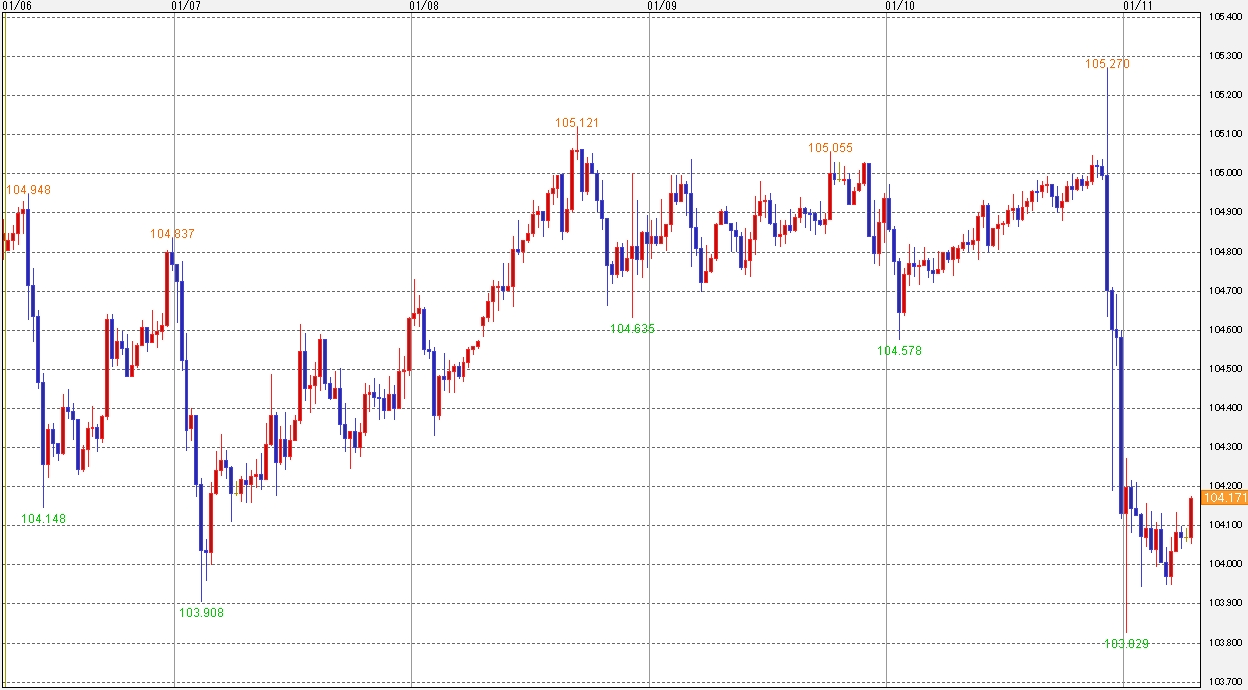Viewport: 1248px width, 690px height.
Task: Click the 103.700 price axis label
Action: pos(1224,682)
